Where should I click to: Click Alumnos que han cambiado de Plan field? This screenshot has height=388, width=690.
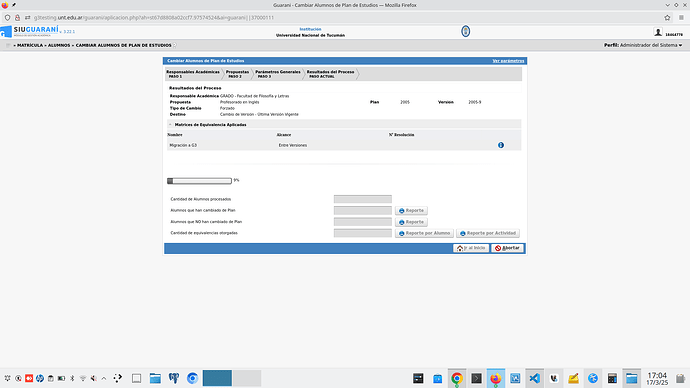click(363, 211)
